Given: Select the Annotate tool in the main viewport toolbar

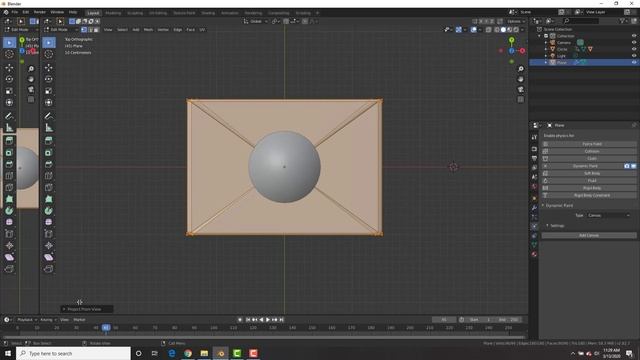Looking at the screenshot, I should 49,116.
